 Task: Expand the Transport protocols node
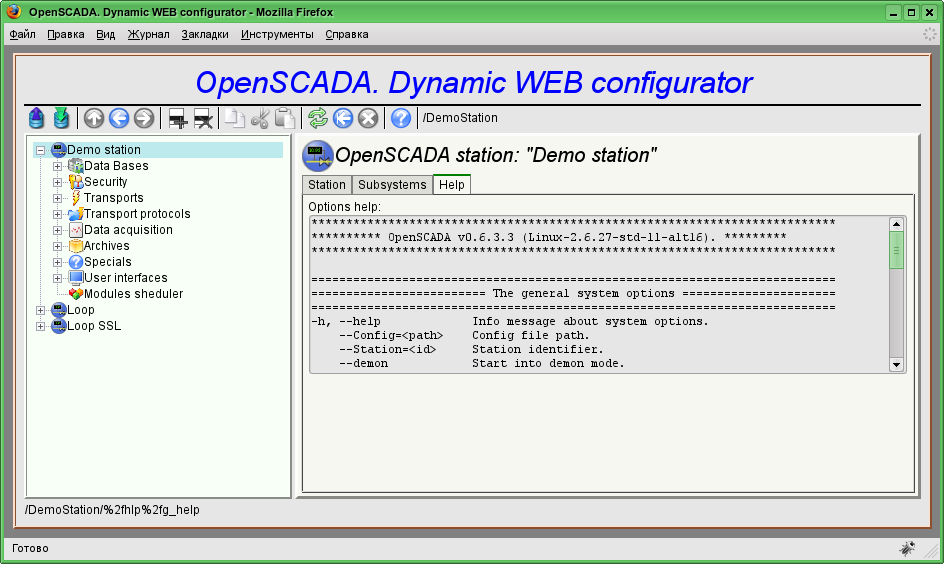click(x=57, y=214)
